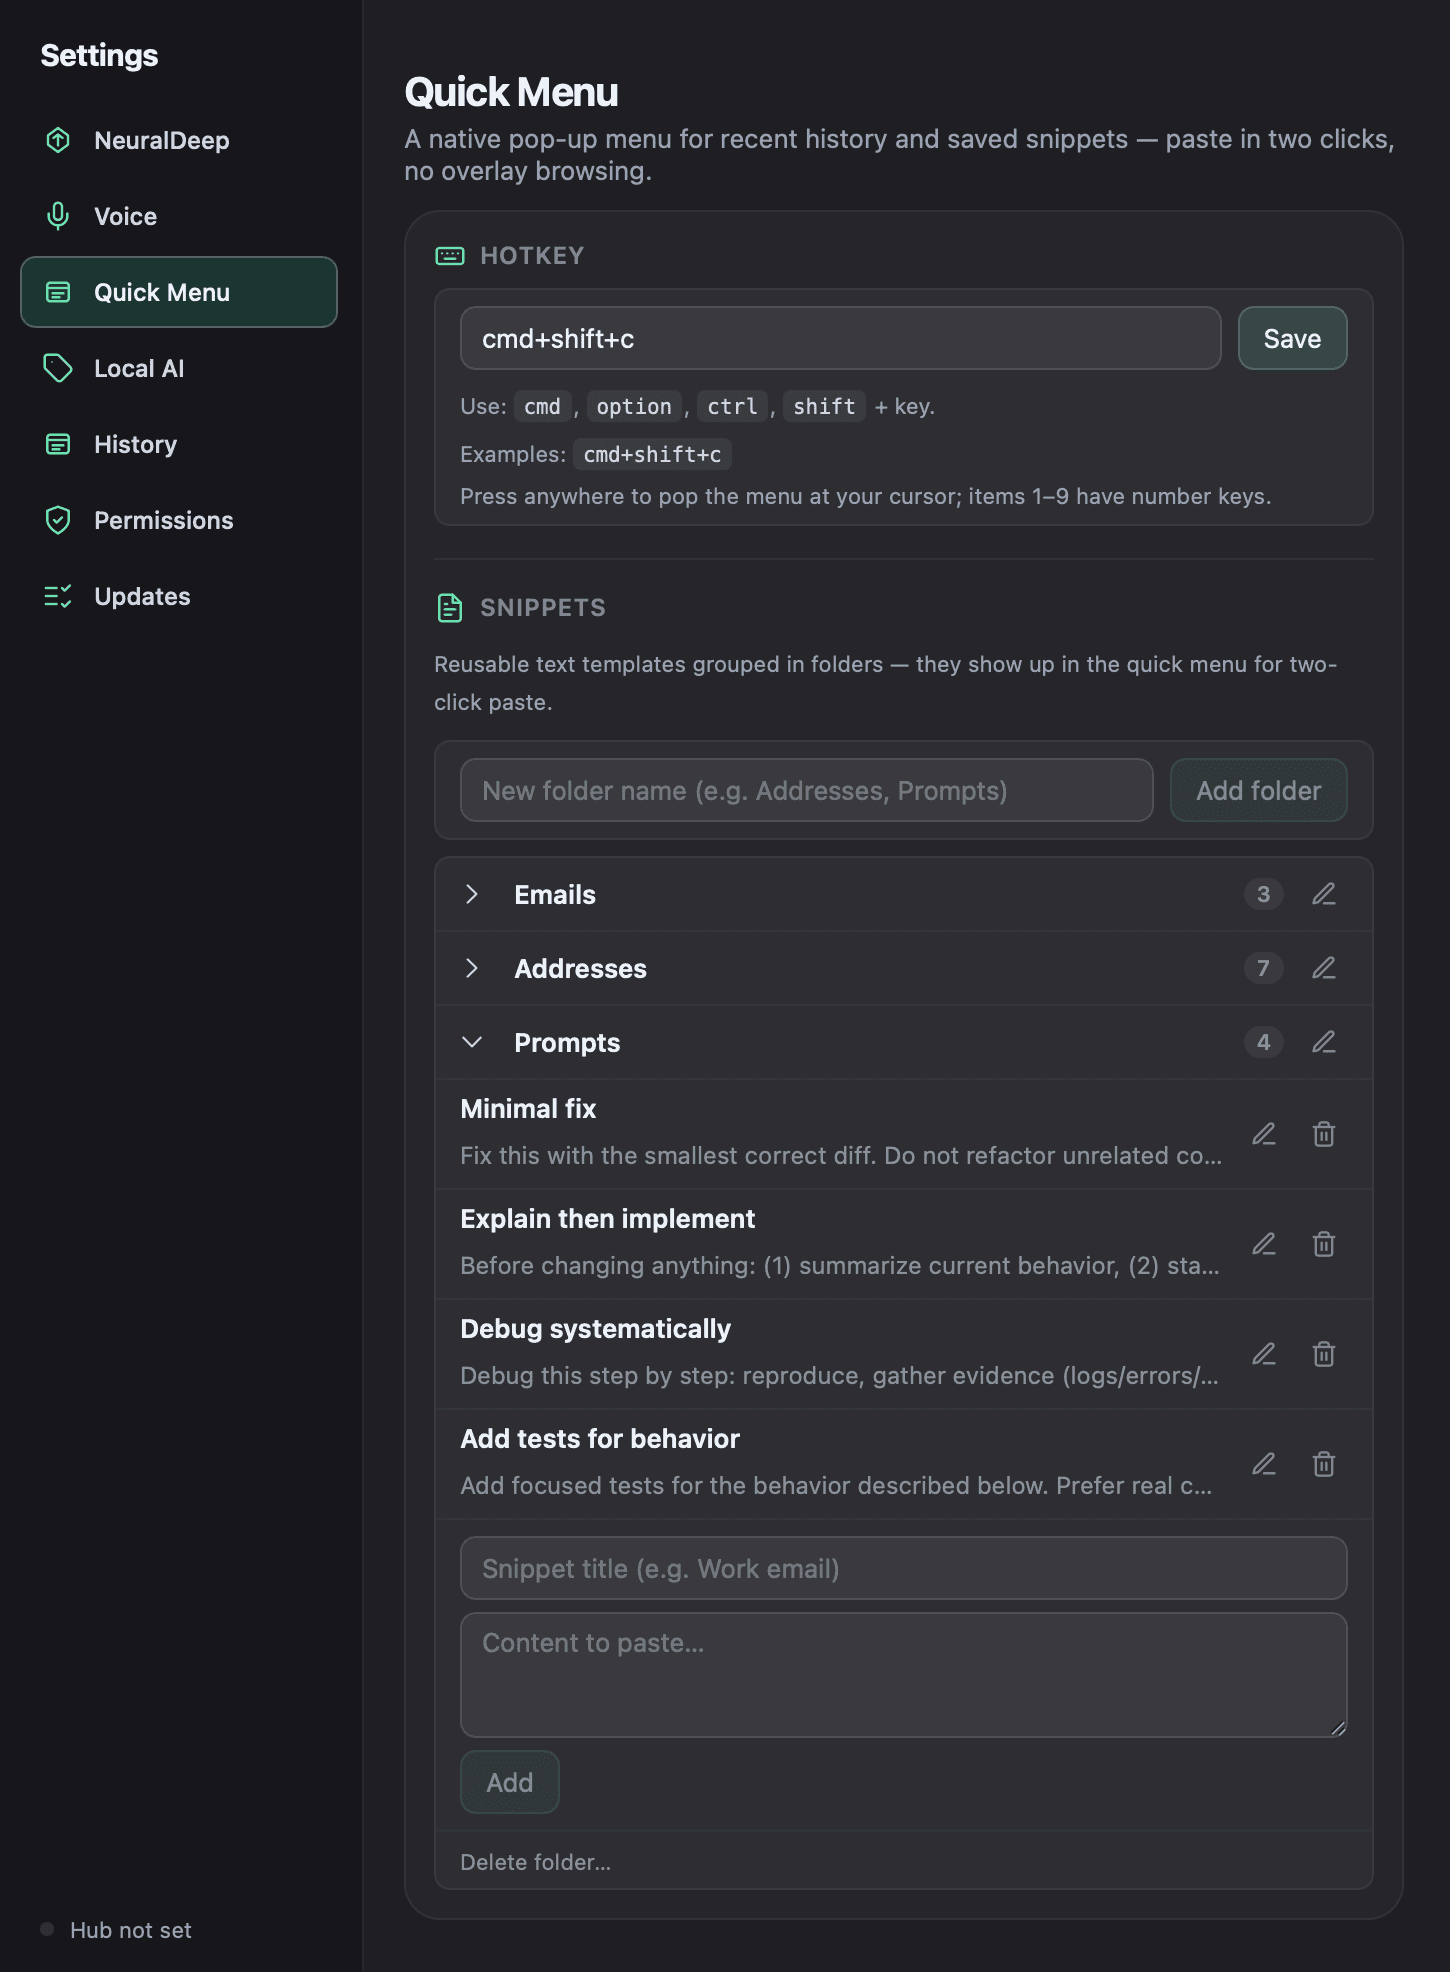Click pencil icon for Prompts folder

(x=1324, y=1042)
